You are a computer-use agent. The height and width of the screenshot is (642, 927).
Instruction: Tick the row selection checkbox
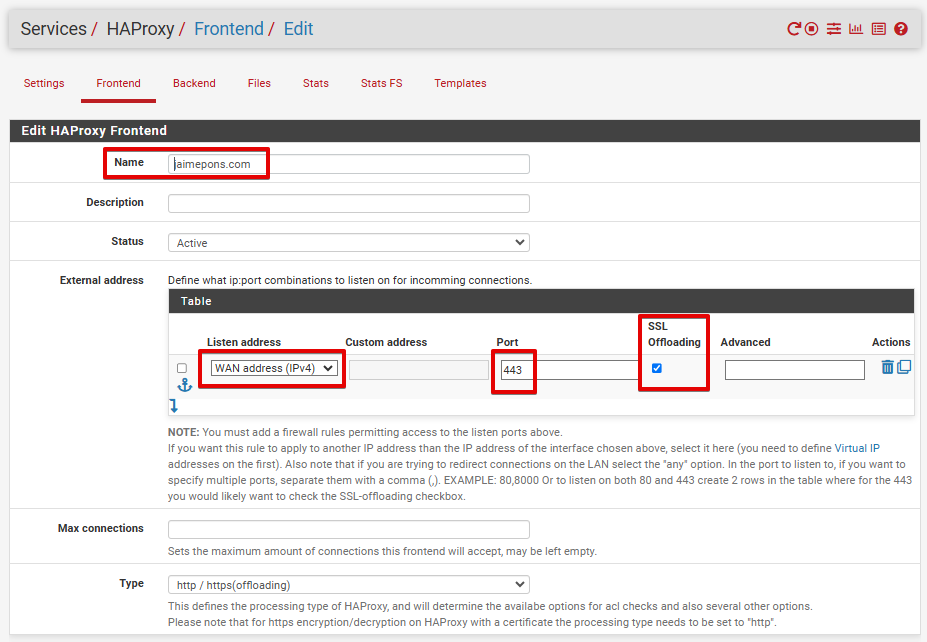(x=181, y=368)
